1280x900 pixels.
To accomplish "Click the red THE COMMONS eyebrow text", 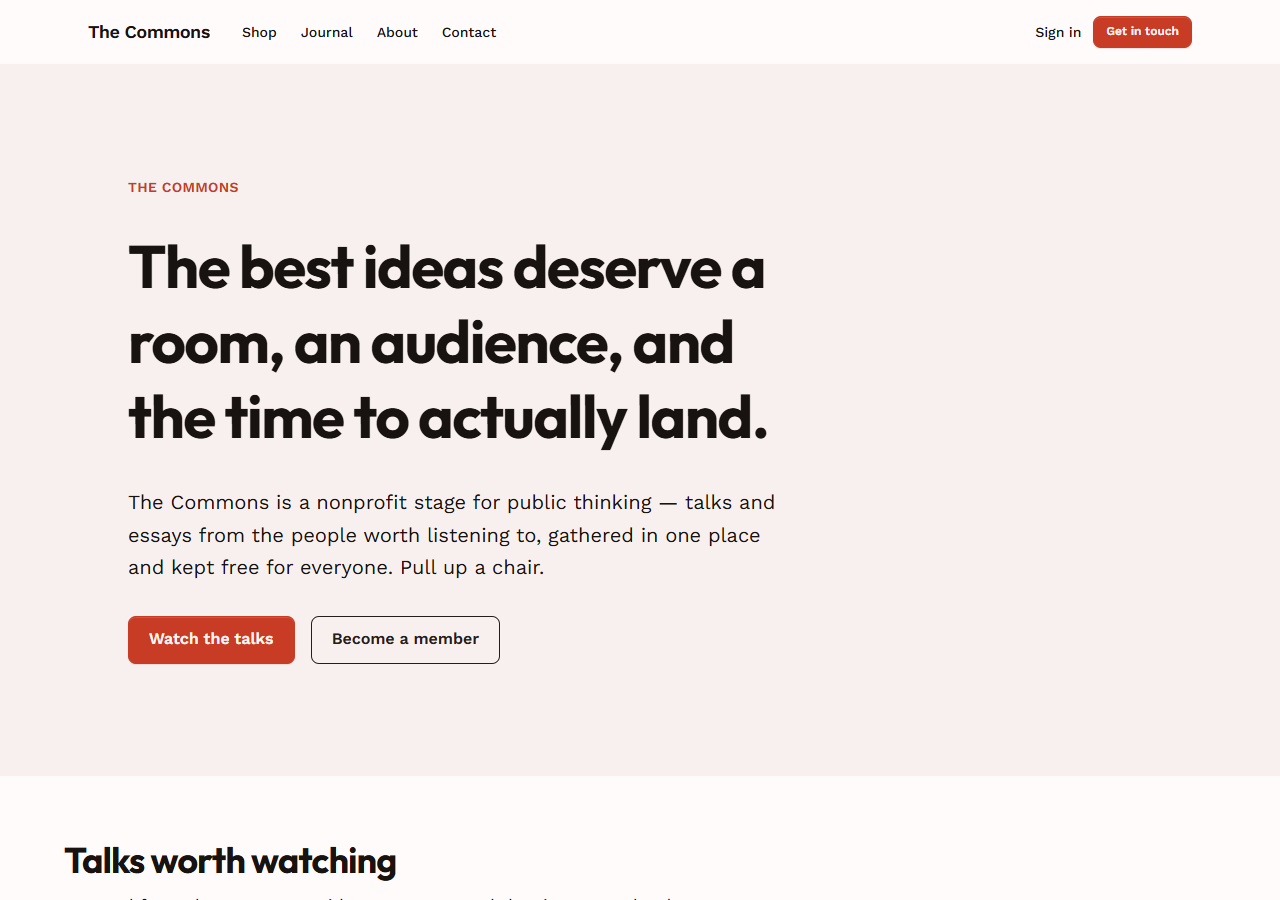I will (x=183, y=187).
